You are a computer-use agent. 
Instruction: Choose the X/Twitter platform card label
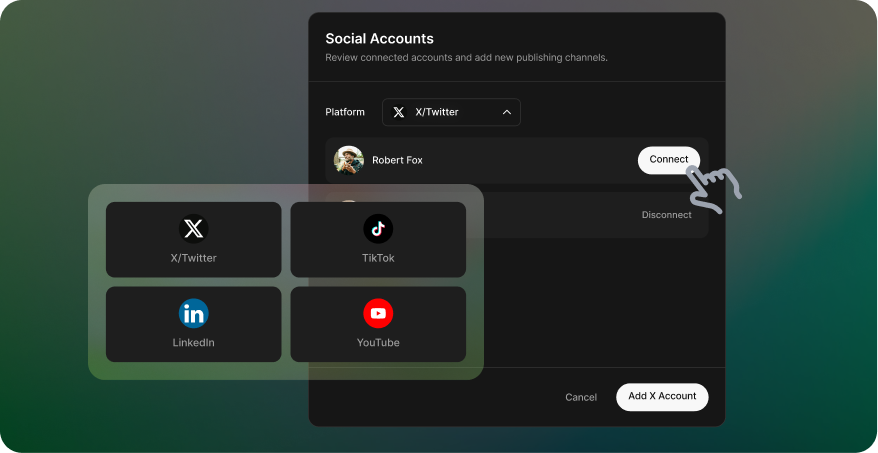coord(194,258)
